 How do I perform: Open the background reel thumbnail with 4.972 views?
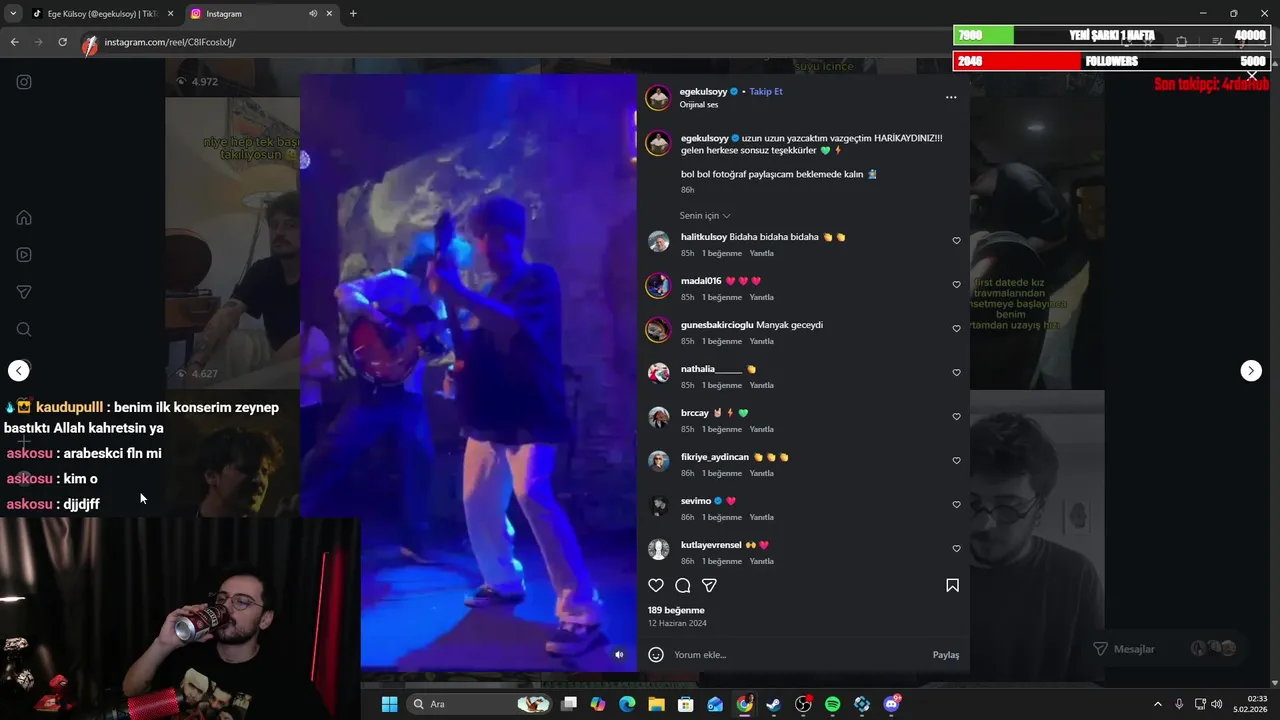click(x=232, y=82)
